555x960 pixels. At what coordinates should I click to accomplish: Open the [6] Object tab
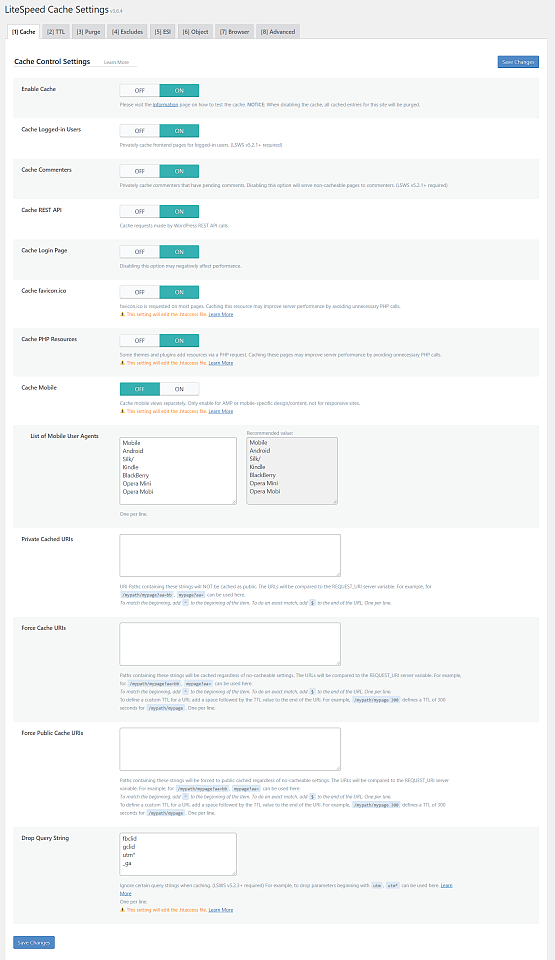(195, 32)
